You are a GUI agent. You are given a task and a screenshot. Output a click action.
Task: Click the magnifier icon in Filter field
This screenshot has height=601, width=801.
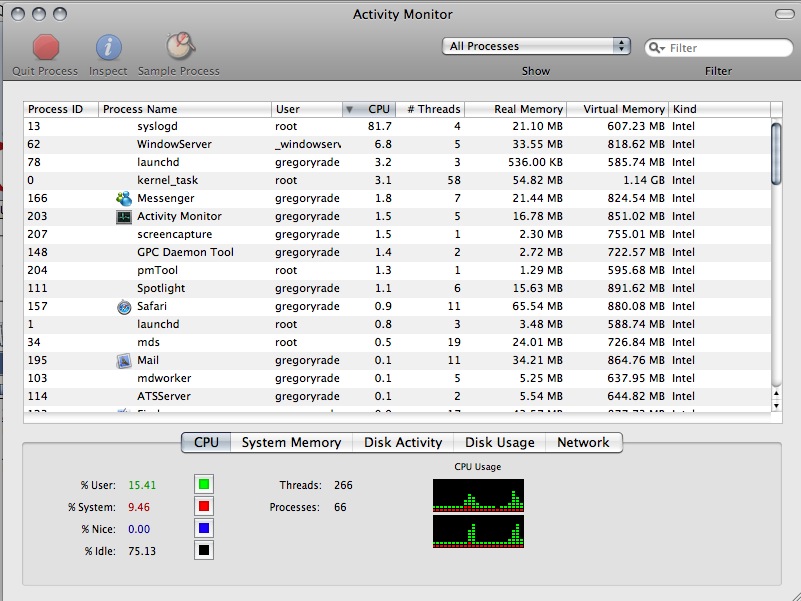click(x=656, y=48)
